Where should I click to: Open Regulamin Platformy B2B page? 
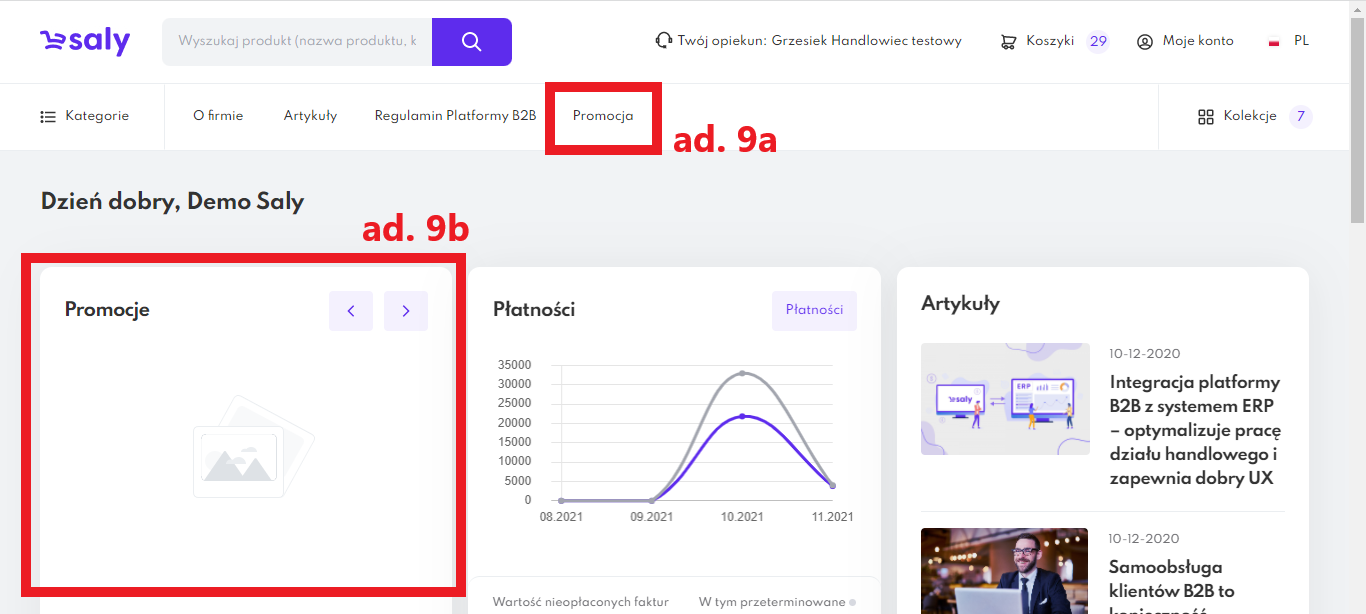tap(455, 116)
